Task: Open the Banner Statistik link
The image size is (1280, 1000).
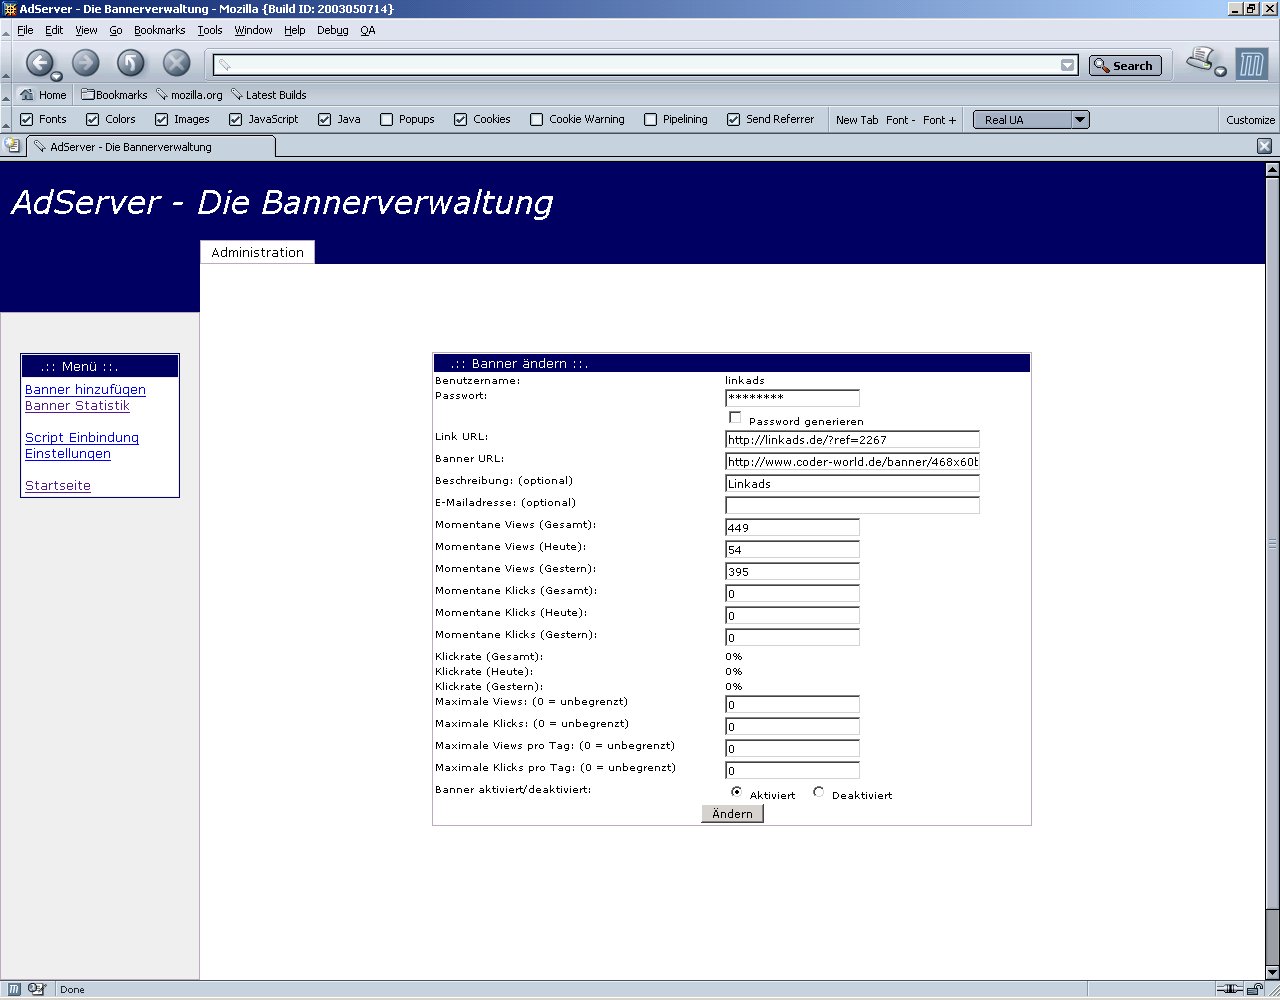Action: click(x=77, y=406)
